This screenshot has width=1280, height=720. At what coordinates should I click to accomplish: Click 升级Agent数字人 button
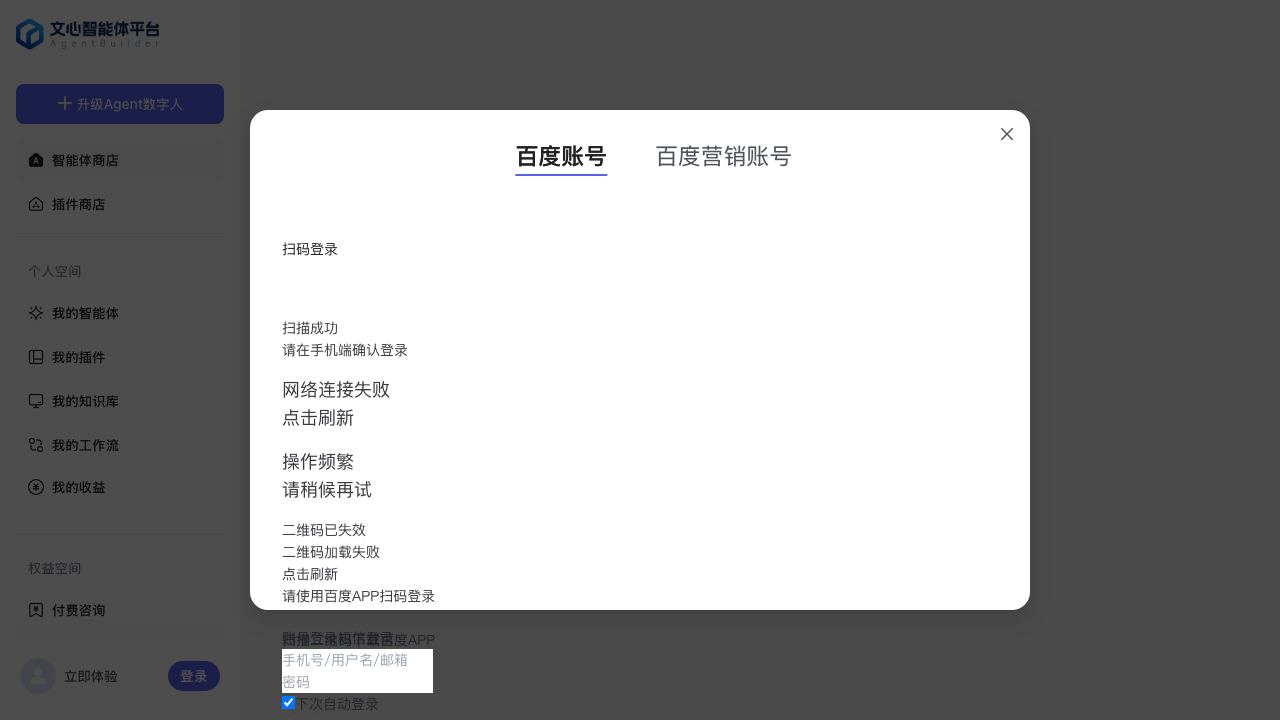point(120,104)
